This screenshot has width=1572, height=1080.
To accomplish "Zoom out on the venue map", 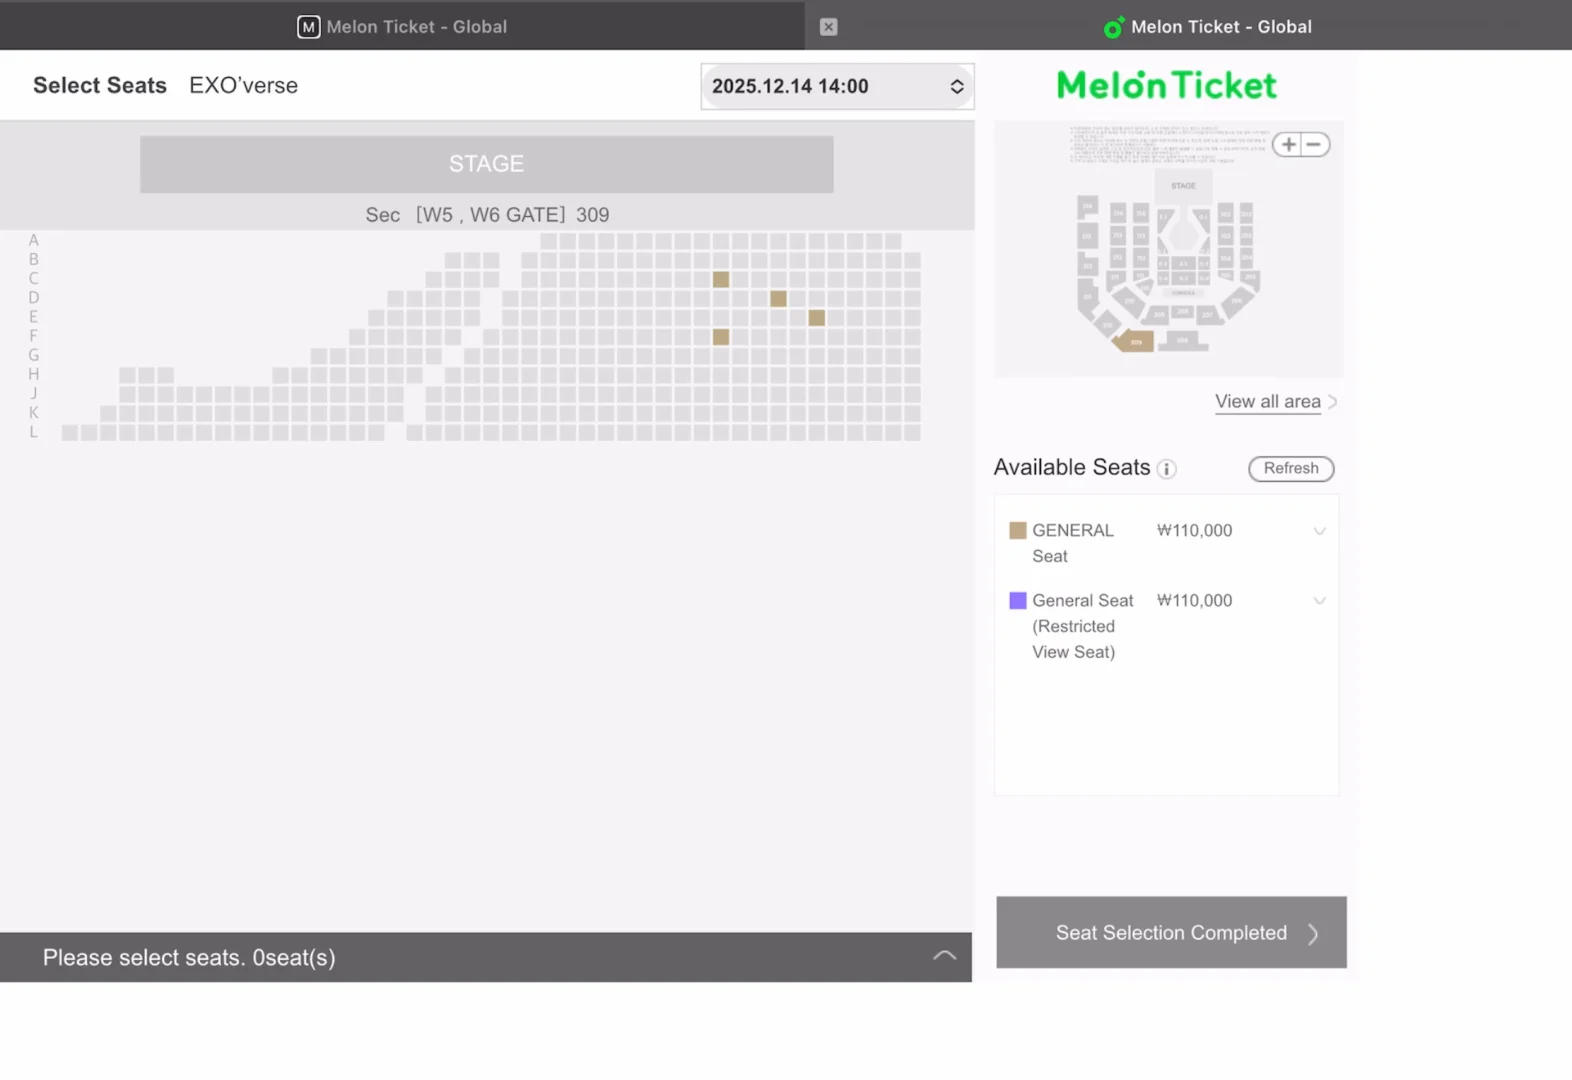I will pyautogui.click(x=1315, y=145).
